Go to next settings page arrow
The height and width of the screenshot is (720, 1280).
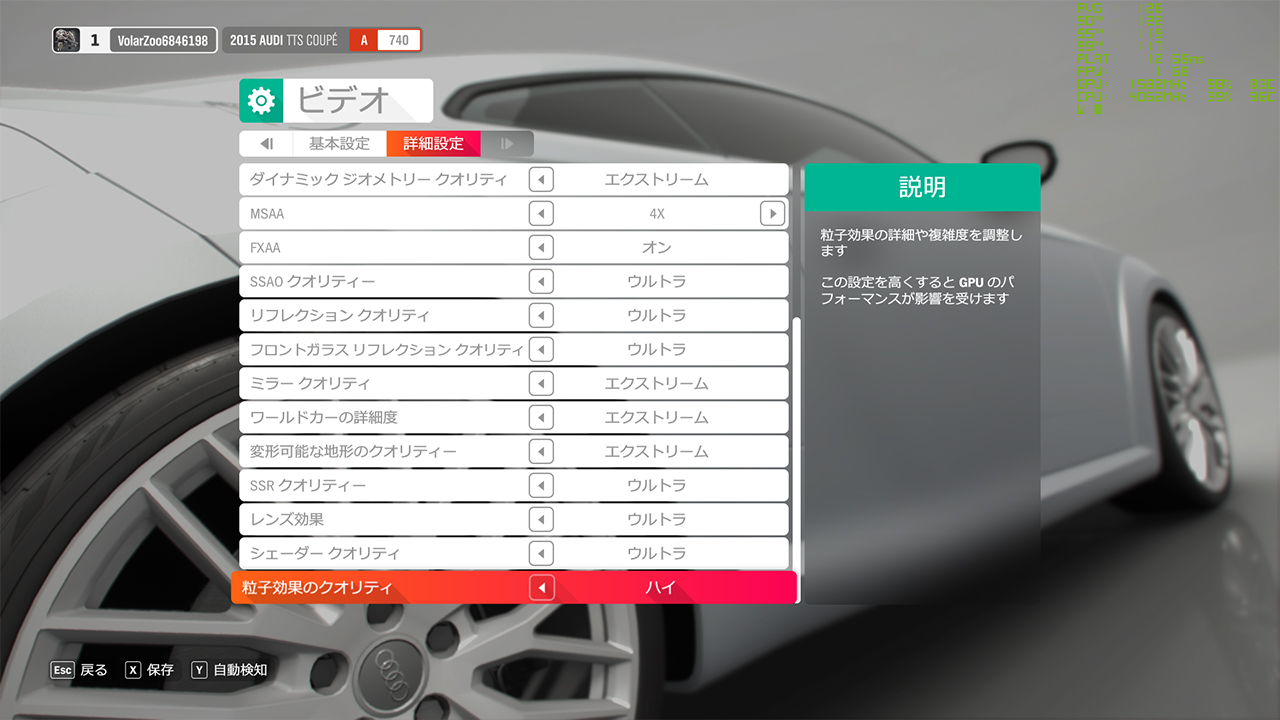pyautogui.click(x=507, y=144)
